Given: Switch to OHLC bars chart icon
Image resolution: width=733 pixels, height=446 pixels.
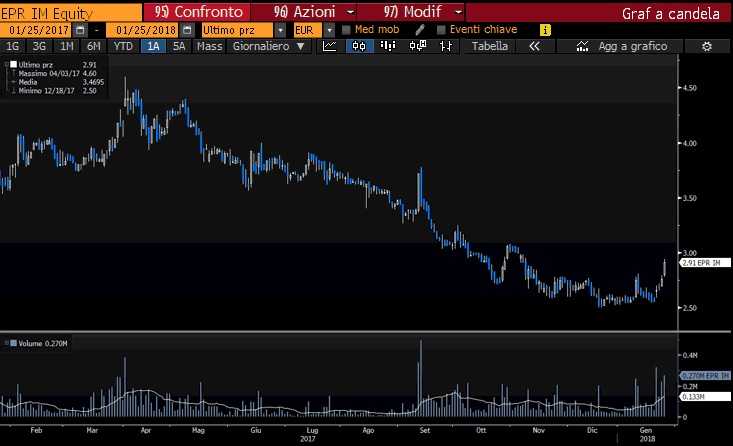Looking at the screenshot, I should pos(446,46).
